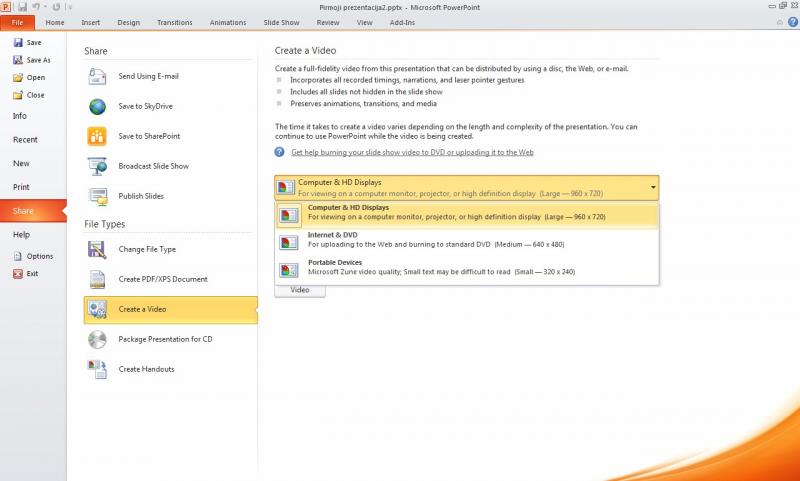Choose Create Handouts option
Screen dimensions: 800x481
[168, 369]
